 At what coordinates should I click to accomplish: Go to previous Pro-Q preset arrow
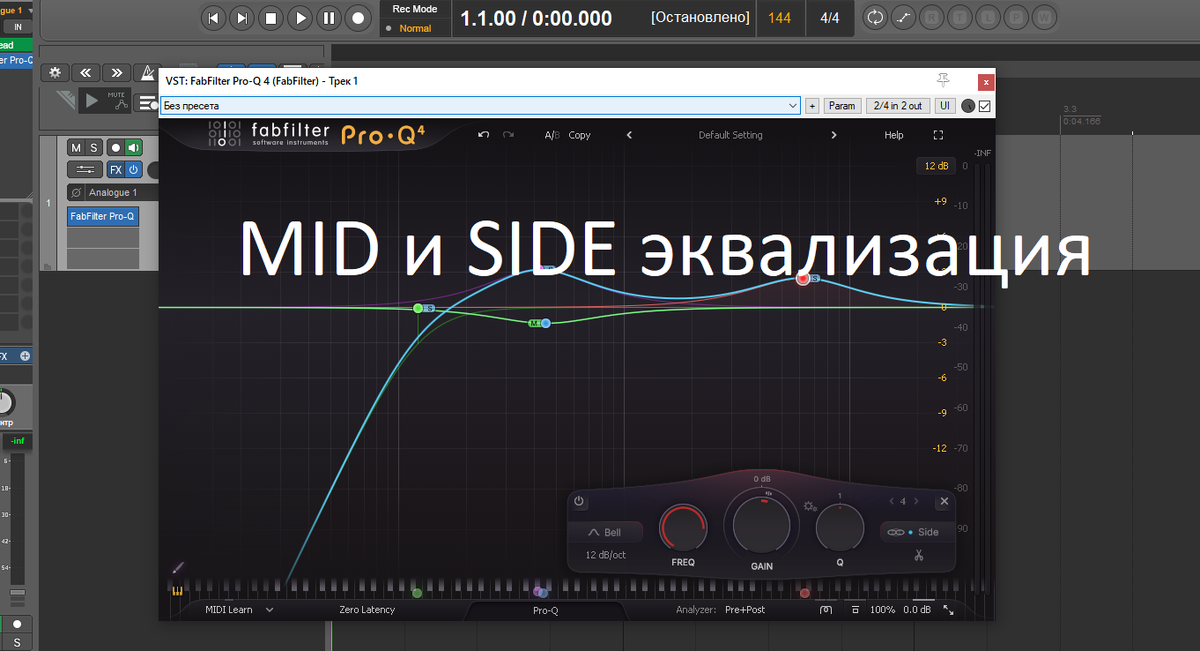coord(629,135)
